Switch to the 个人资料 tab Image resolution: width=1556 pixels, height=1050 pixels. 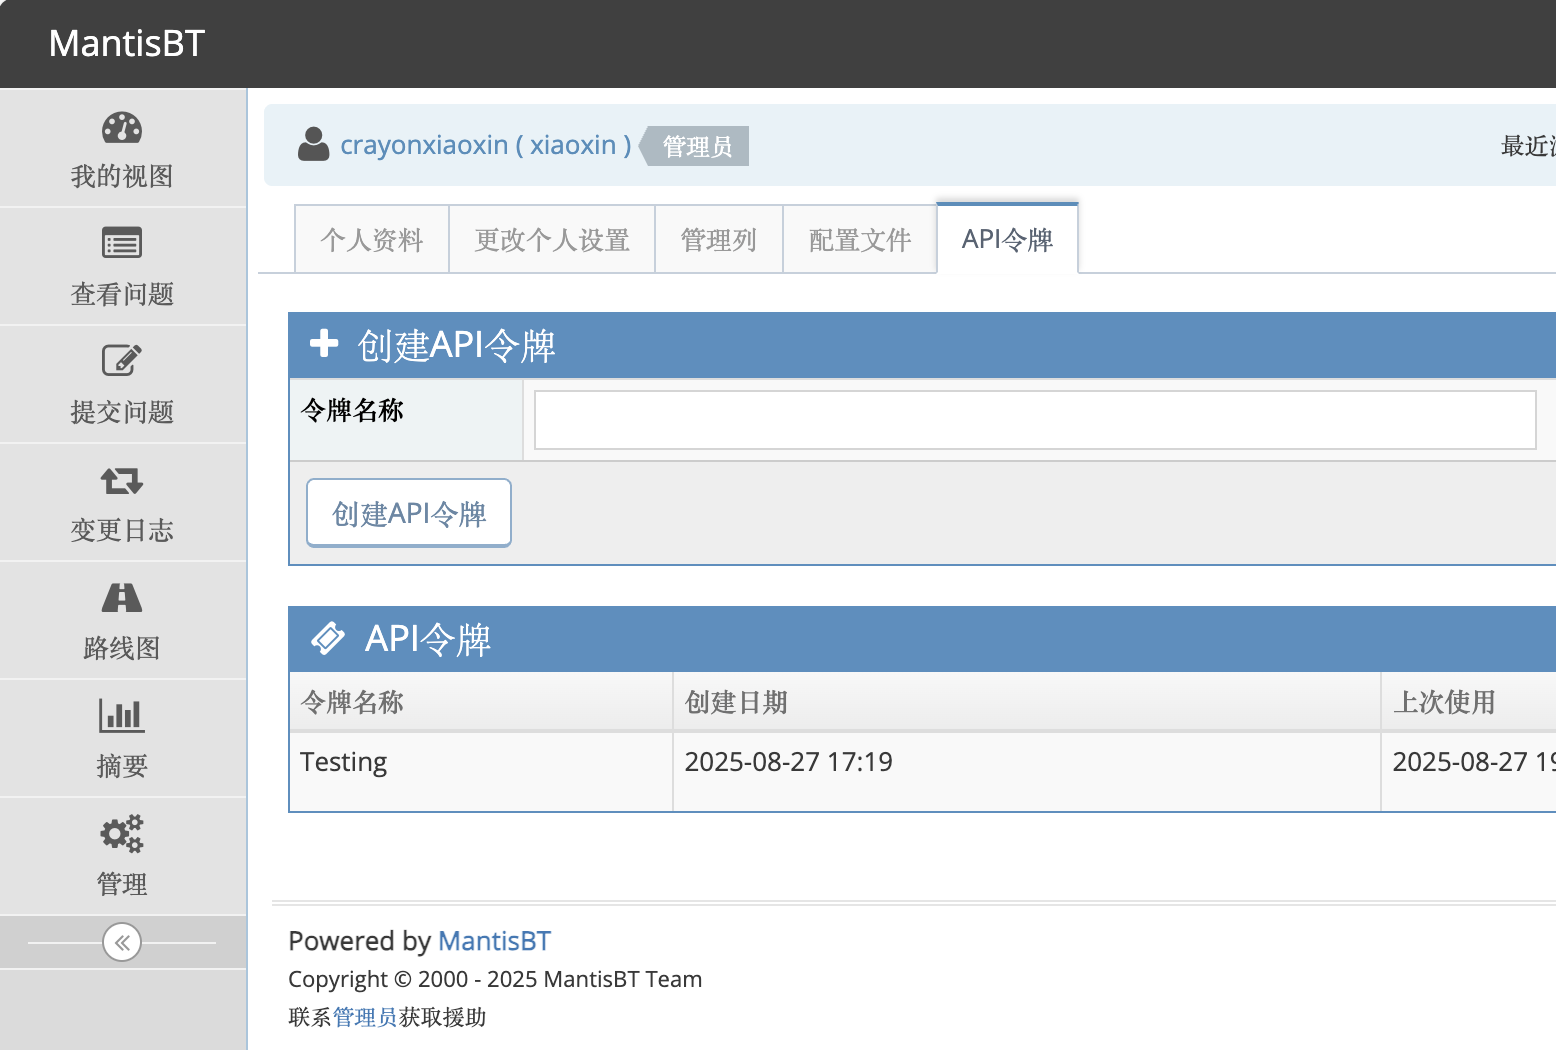point(372,240)
